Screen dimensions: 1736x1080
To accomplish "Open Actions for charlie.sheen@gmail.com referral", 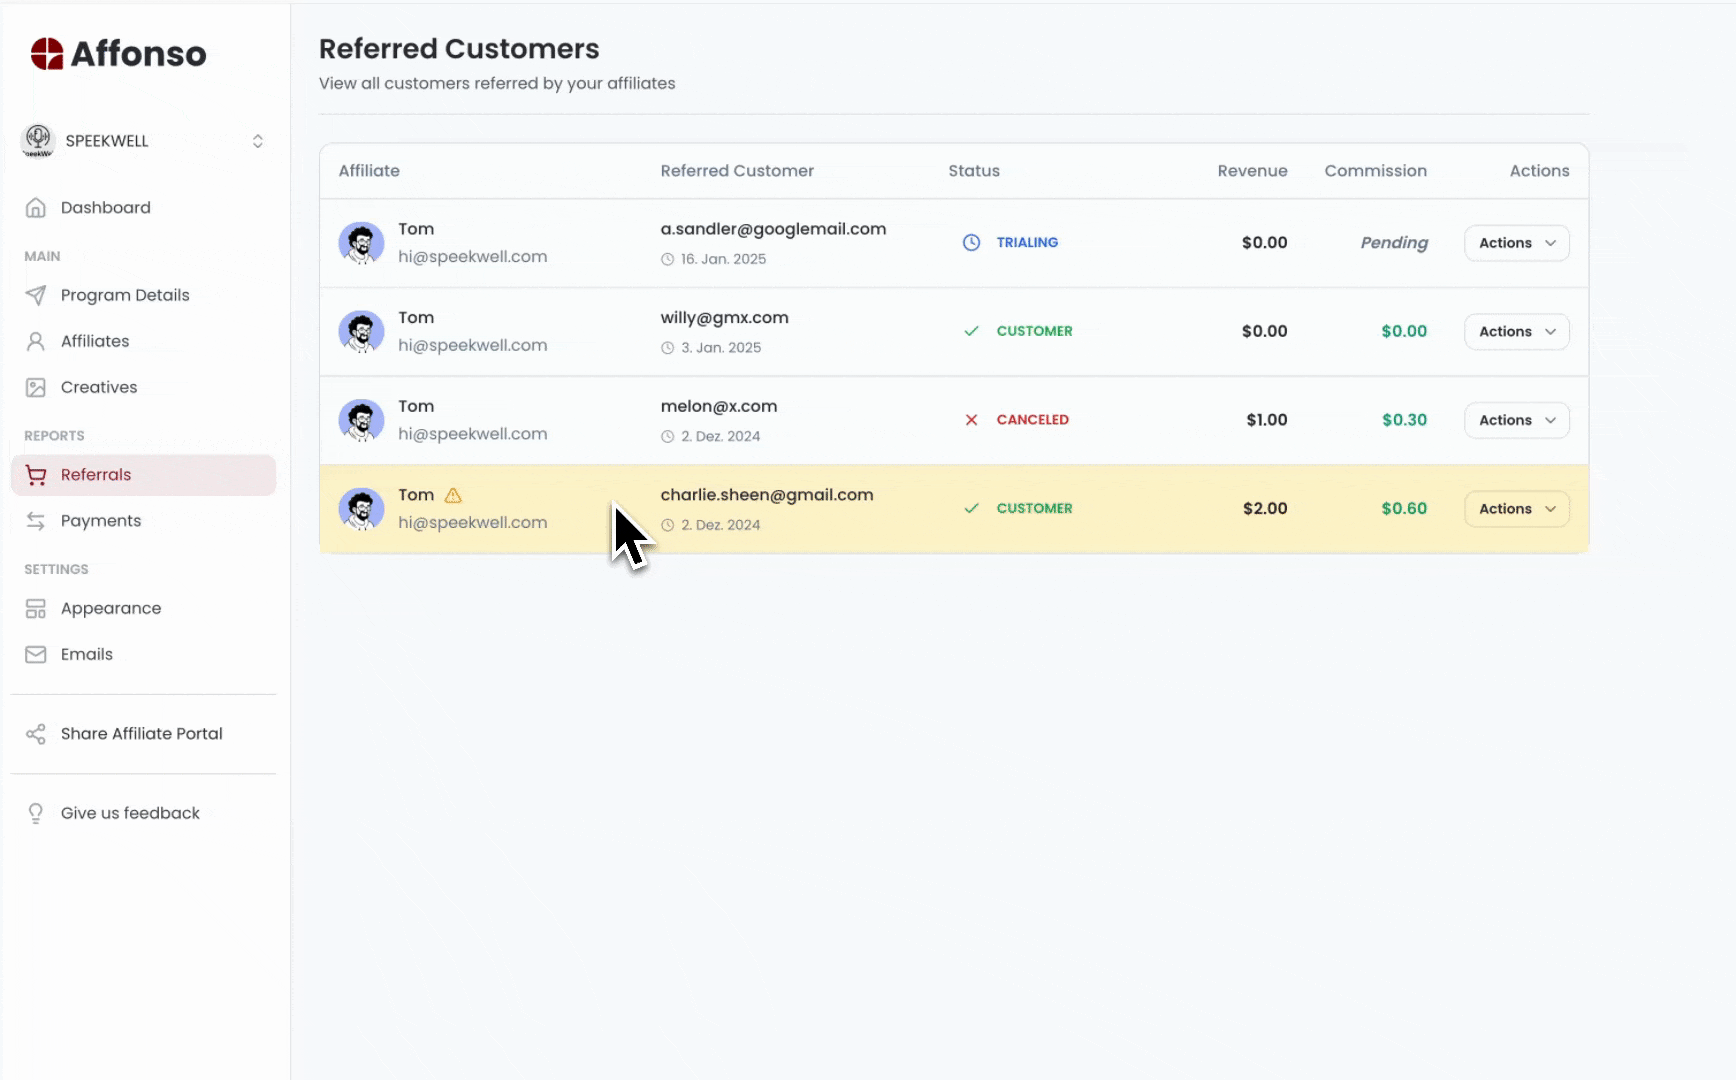I will [1516, 508].
